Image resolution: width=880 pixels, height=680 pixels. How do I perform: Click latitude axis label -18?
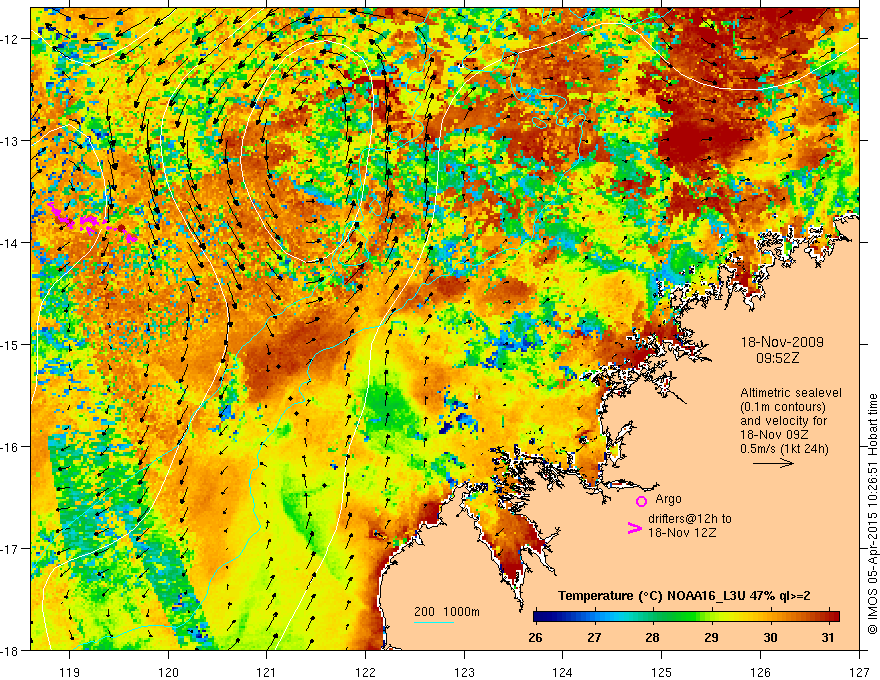10,650
